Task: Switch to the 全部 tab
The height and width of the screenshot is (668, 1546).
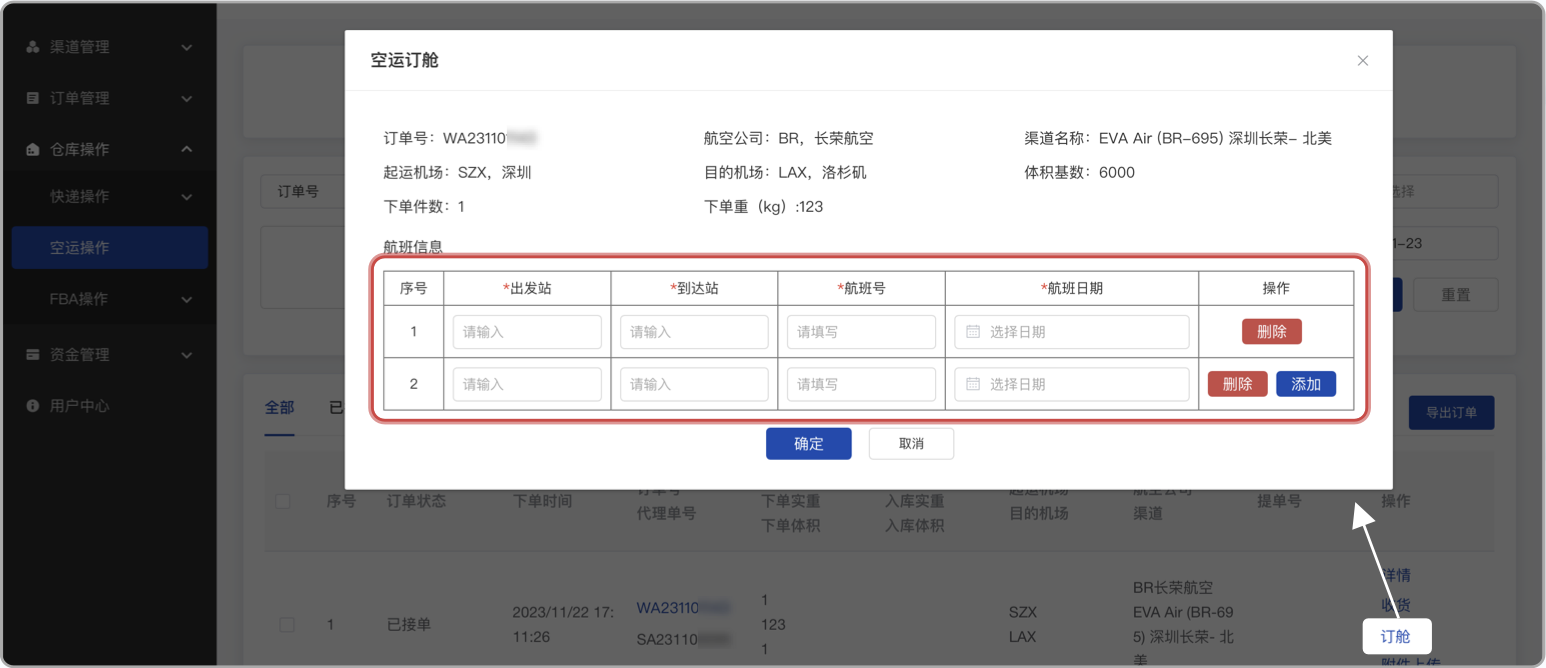Action: (279, 408)
